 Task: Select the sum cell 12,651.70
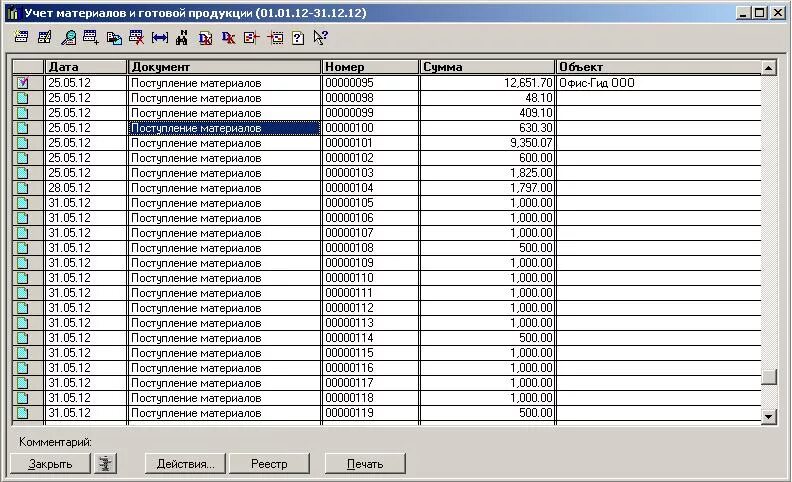pyautogui.click(x=487, y=82)
